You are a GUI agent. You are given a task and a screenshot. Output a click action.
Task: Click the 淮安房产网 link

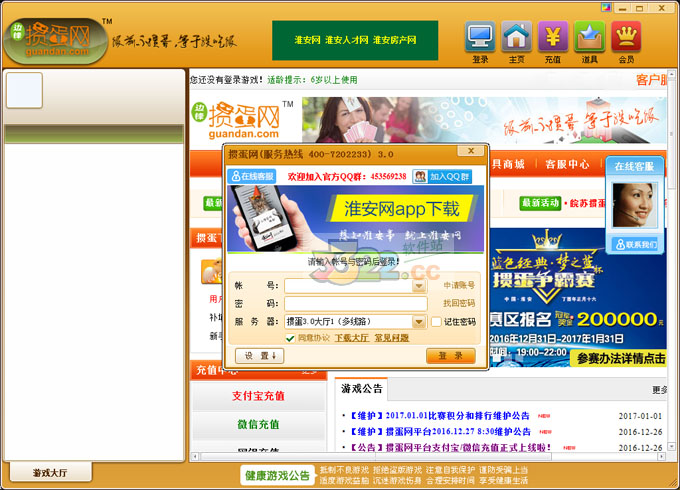[394, 40]
